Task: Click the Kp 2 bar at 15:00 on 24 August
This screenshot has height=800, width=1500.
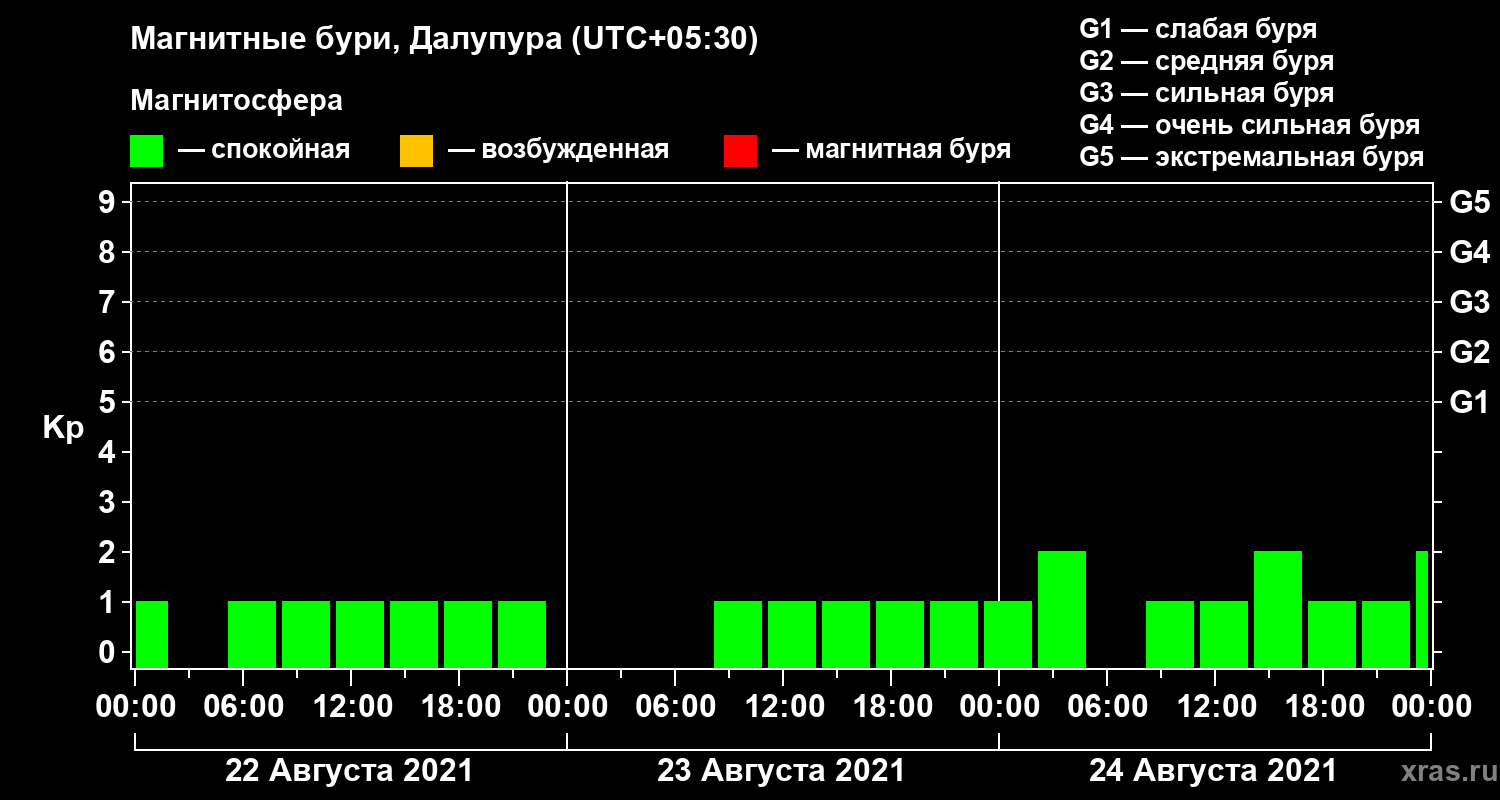Action: pos(1278,609)
